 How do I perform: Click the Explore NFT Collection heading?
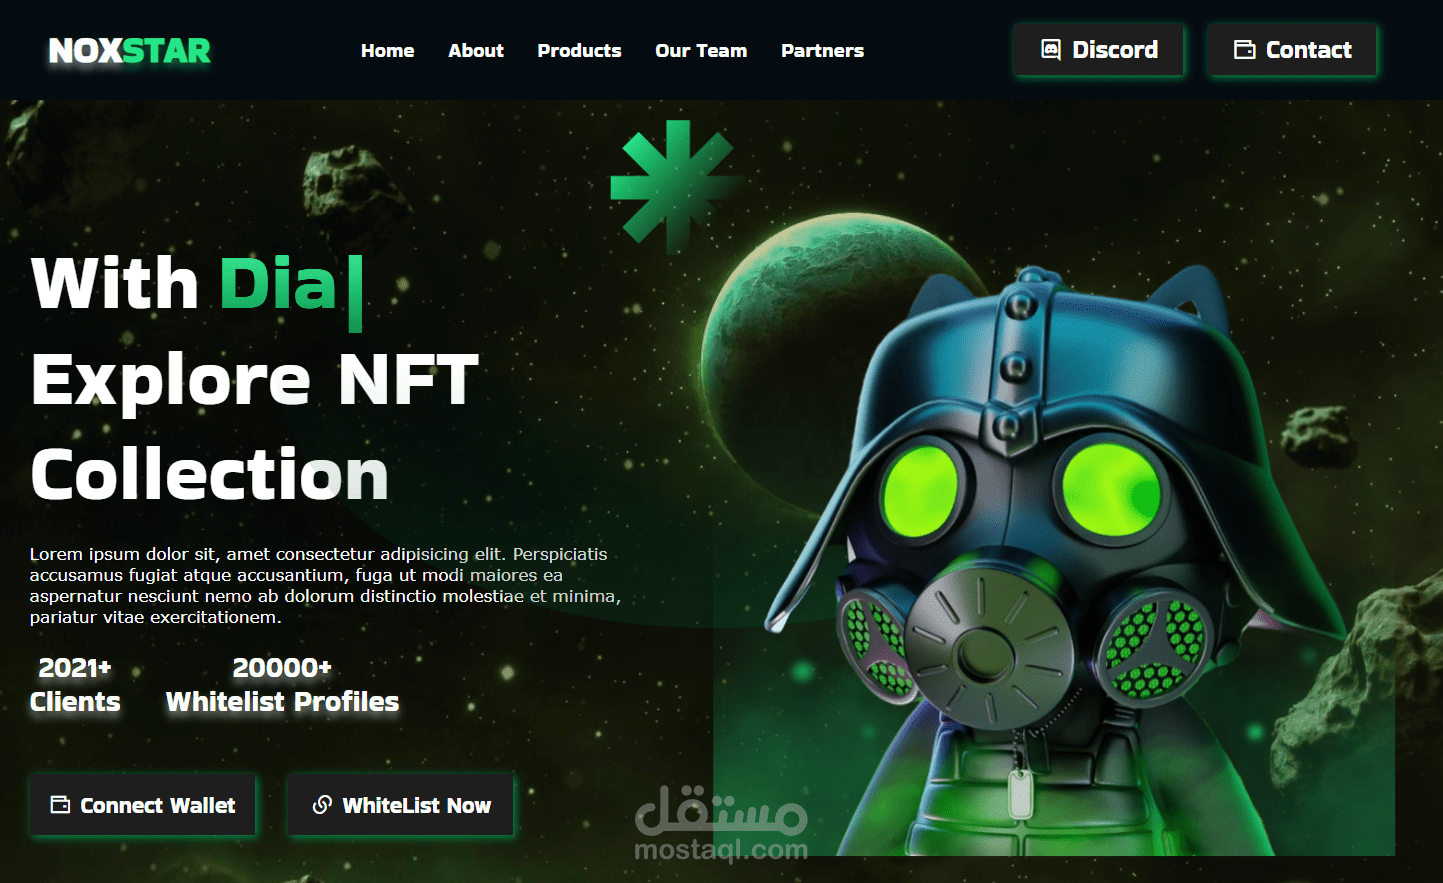point(253,425)
